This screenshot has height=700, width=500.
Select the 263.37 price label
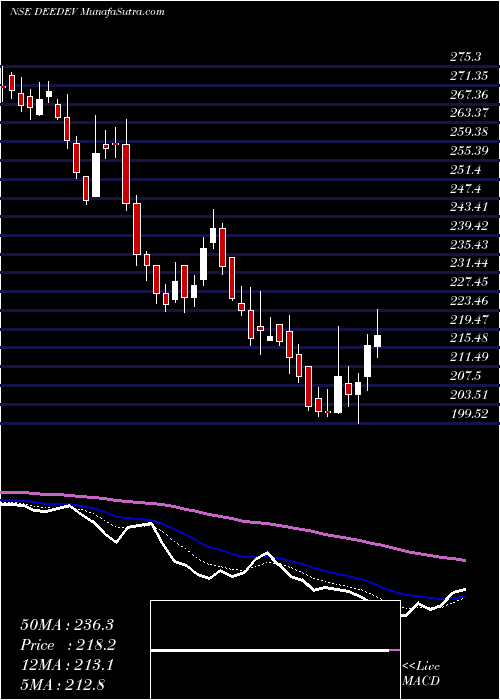pyautogui.click(x=468, y=113)
